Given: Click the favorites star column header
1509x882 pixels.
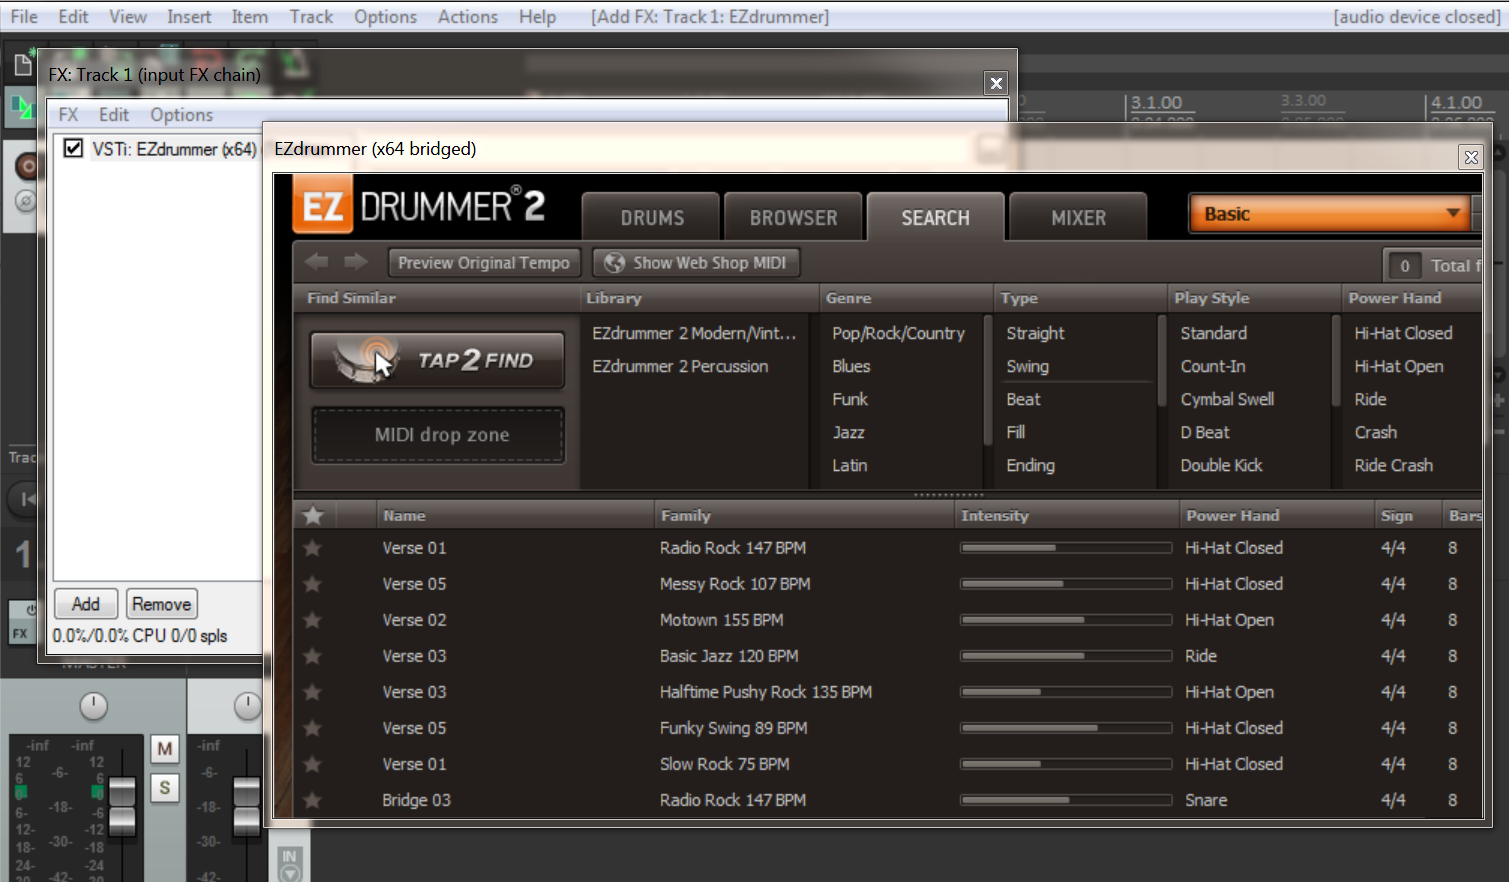Looking at the screenshot, I should (314, 515).
